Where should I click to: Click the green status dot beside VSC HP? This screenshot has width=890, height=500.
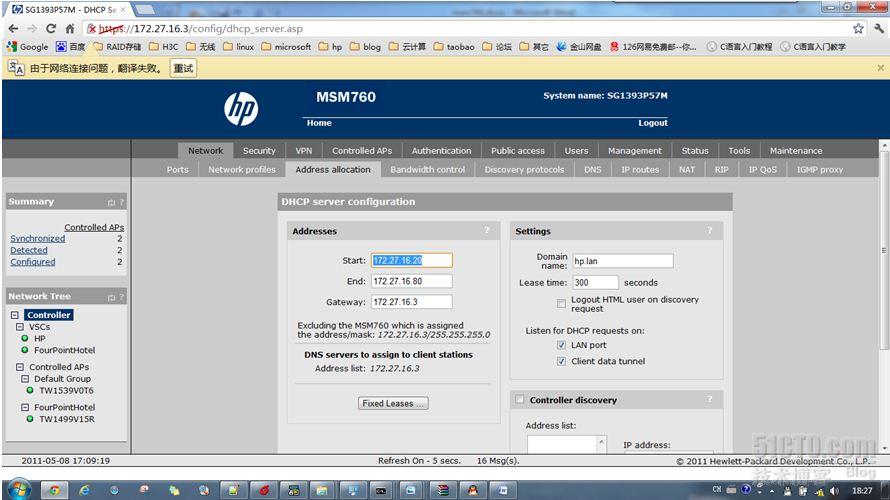[24, 338]
